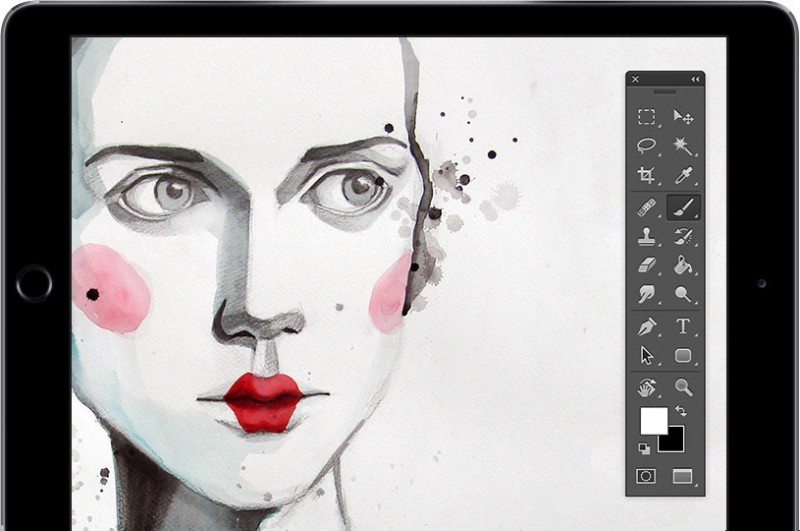The image size is (800, 531).
Task: Open the white foreground color swatch
Action: pyautogui.click(x=651, y=419)
